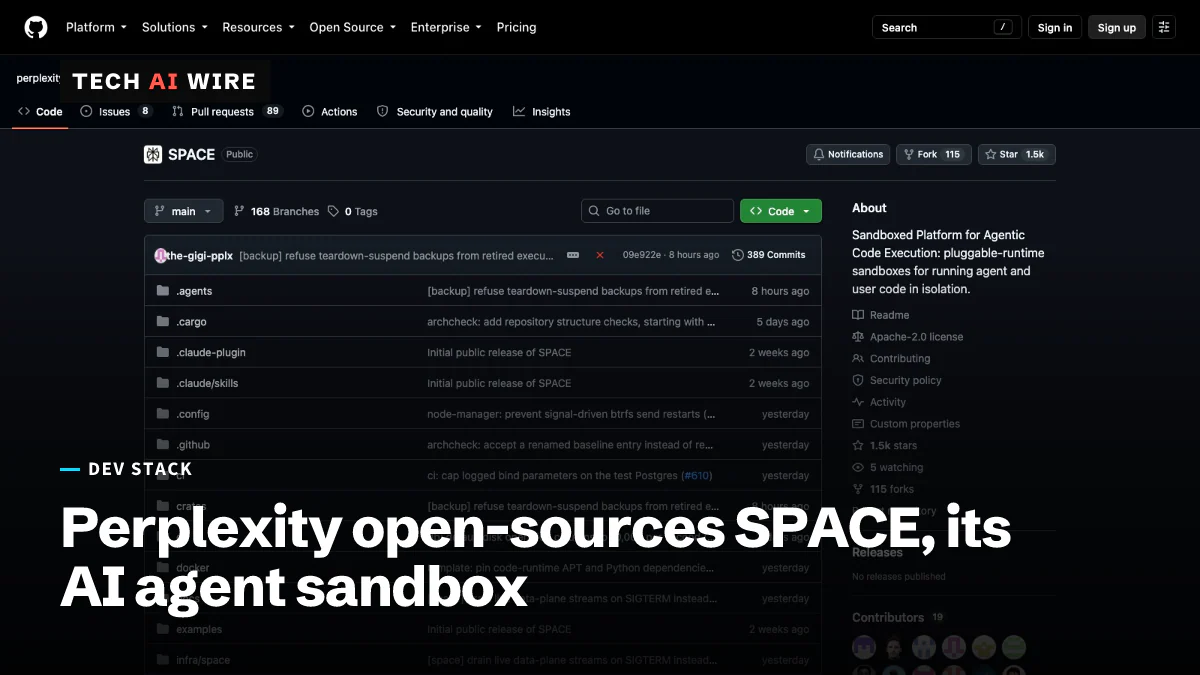The image size is (1200, 675).
Task: Go to the Pricing page
Action: click(x=516, y=27)
